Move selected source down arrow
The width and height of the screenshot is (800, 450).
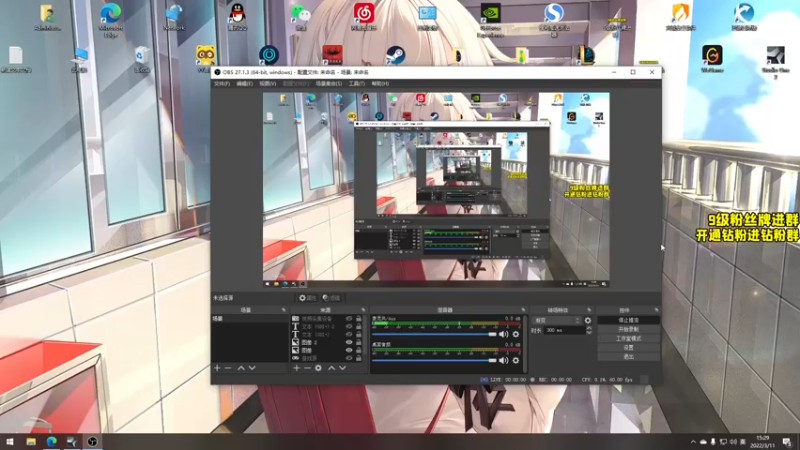[342, 368]
